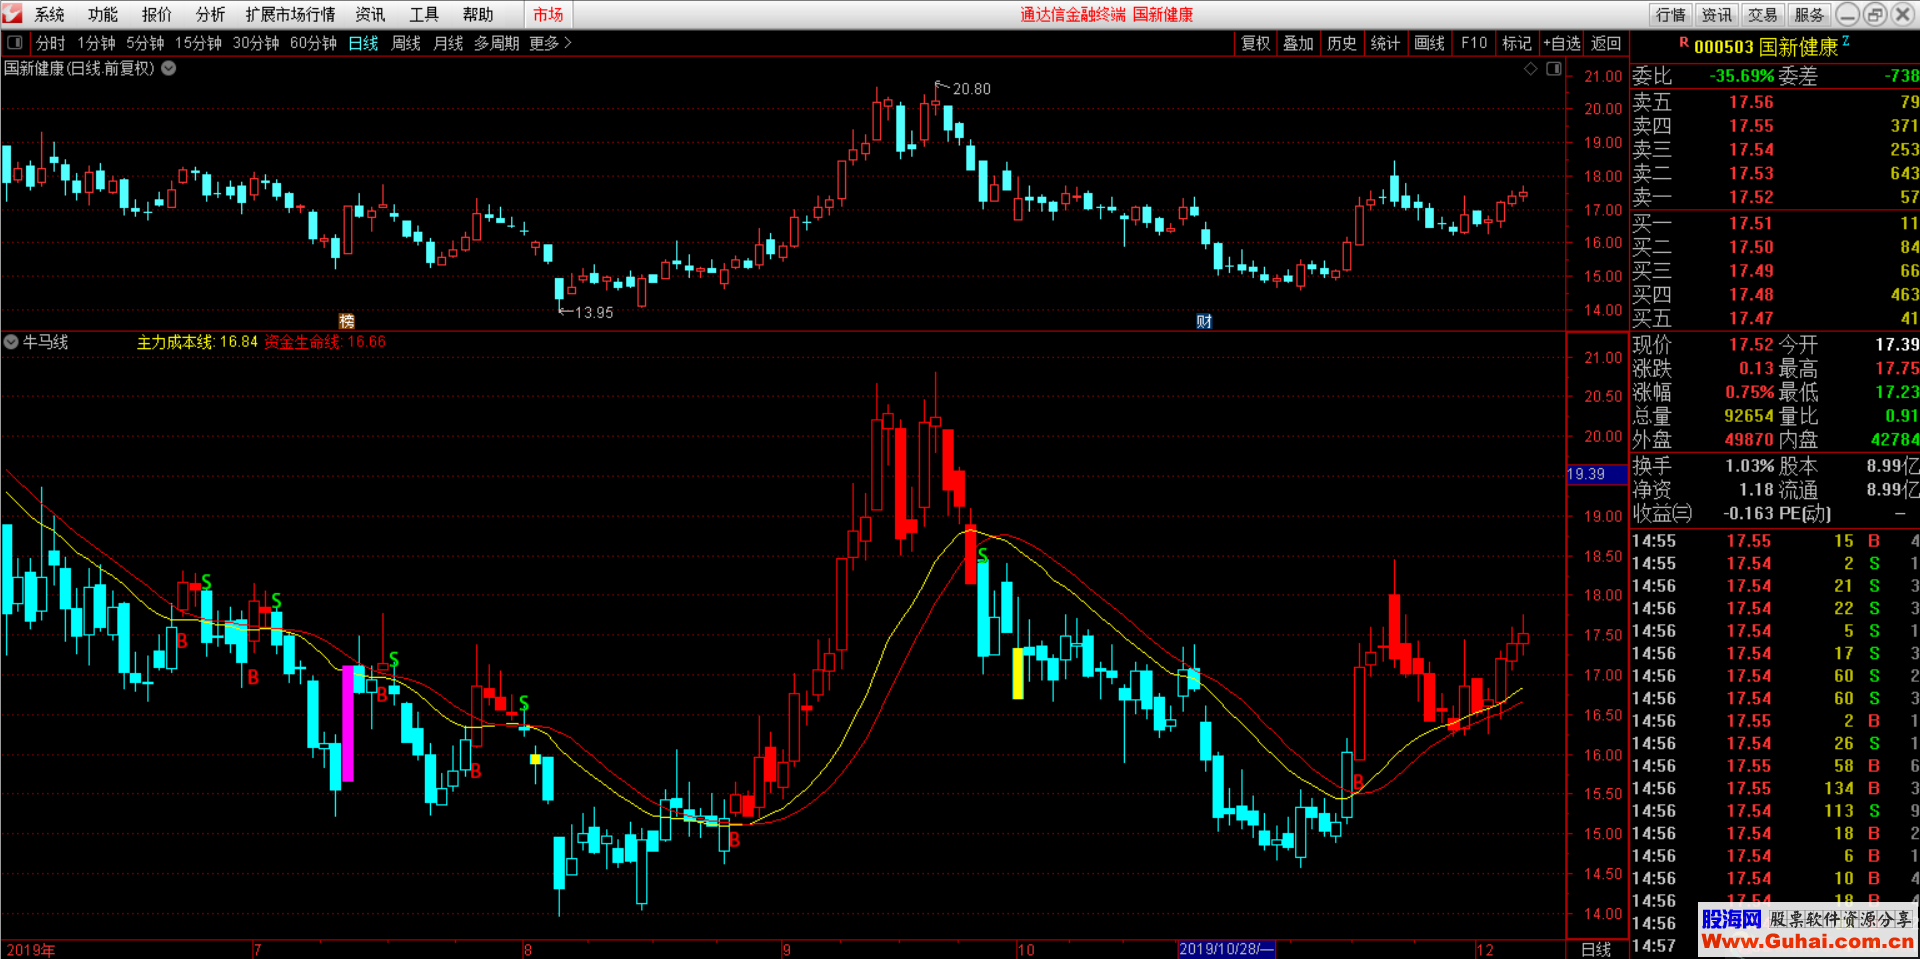Open the 工具 menu

424,14
